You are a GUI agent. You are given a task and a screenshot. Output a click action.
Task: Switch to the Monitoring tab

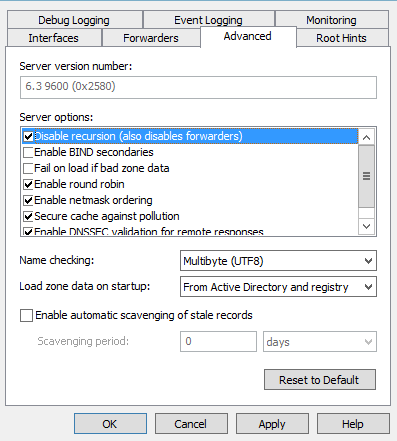[332, 20]
